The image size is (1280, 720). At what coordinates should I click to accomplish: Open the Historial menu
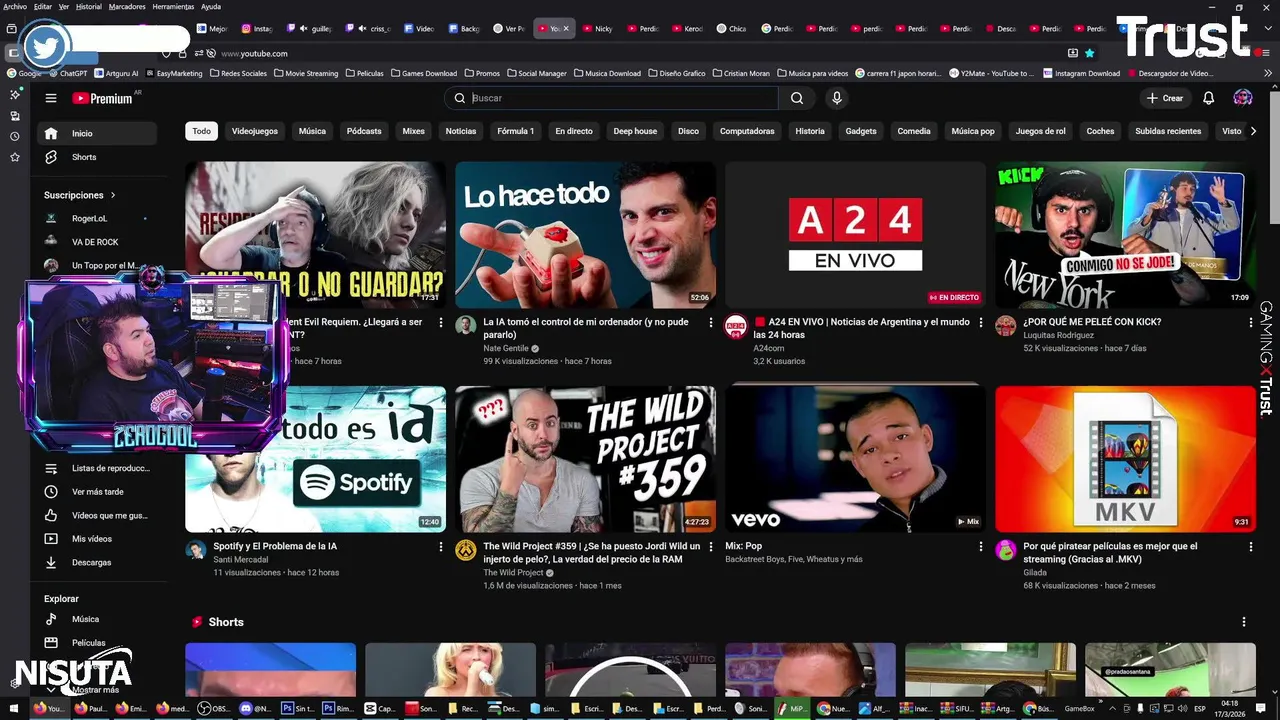tap(89, 6)
